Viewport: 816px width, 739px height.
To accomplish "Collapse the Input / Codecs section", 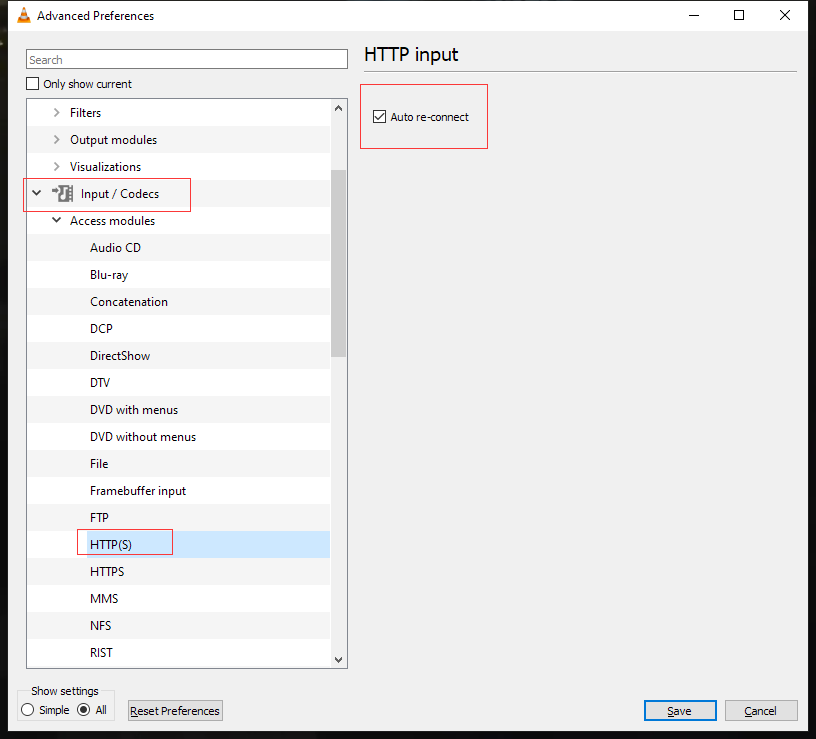I will tap(36, 193).
